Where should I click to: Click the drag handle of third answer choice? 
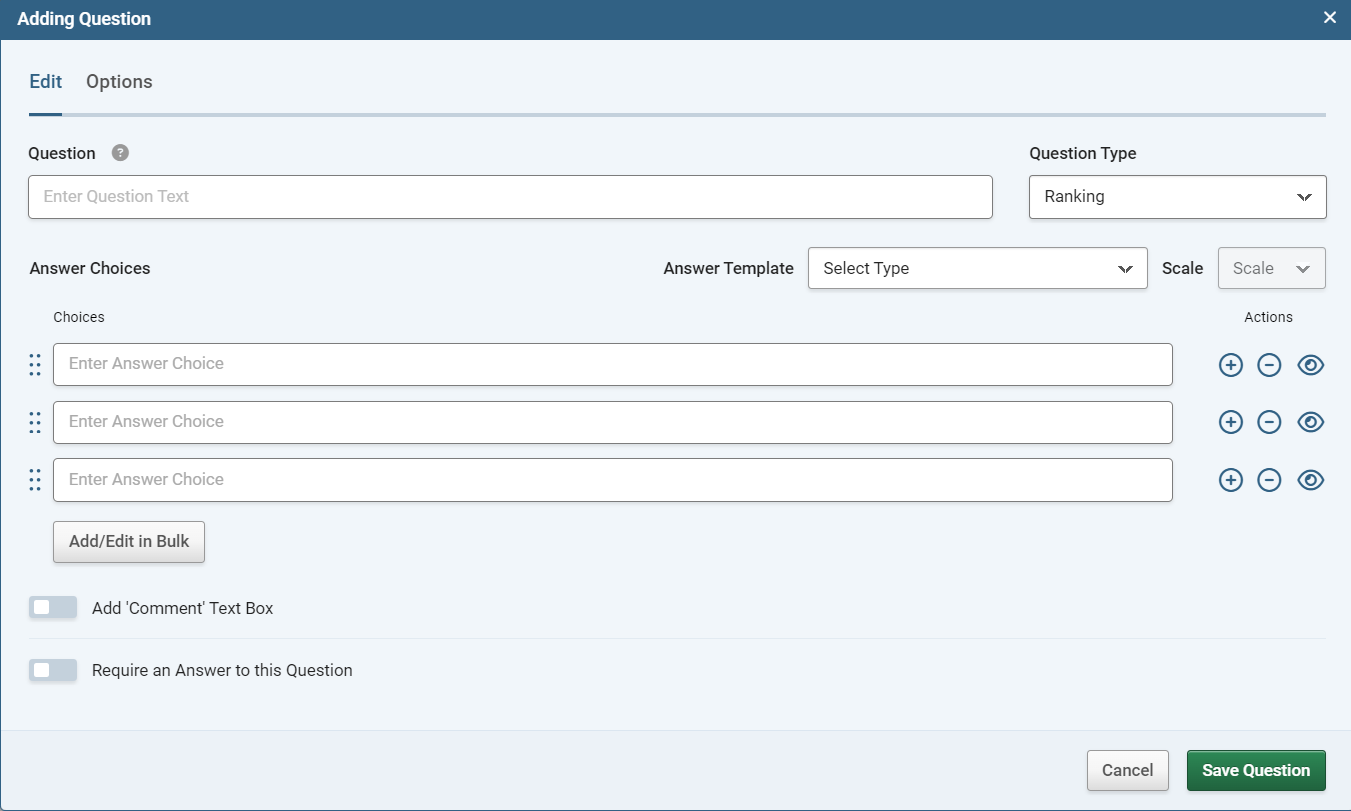[35, 481]
